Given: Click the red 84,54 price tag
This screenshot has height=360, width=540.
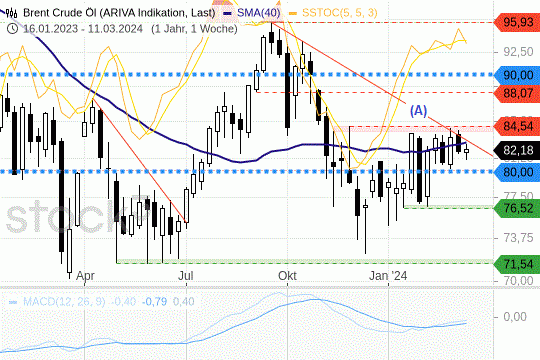Looking at the screenshot, I should click(517, 126).
